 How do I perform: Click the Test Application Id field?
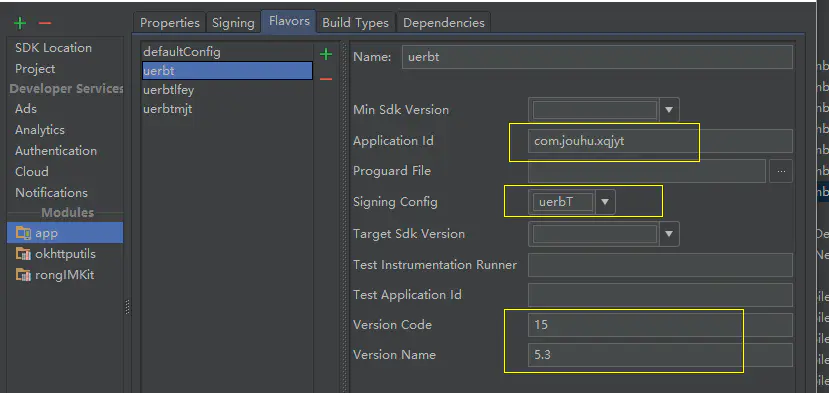(660, 295)
